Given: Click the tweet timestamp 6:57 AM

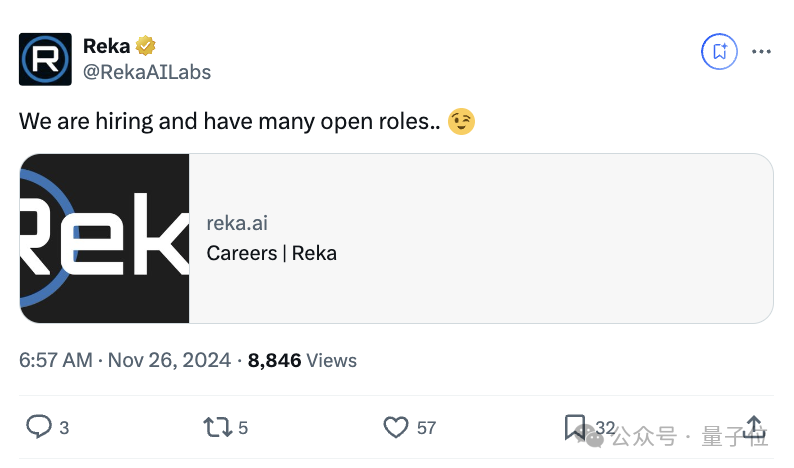Looking at the screenshot, I should click(56, 360).
